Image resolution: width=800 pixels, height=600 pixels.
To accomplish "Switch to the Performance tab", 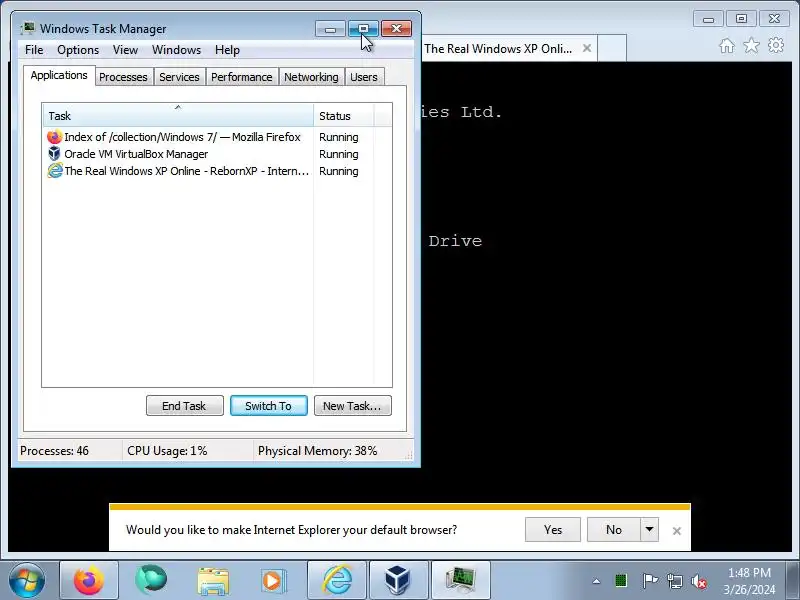I will 242,77.
